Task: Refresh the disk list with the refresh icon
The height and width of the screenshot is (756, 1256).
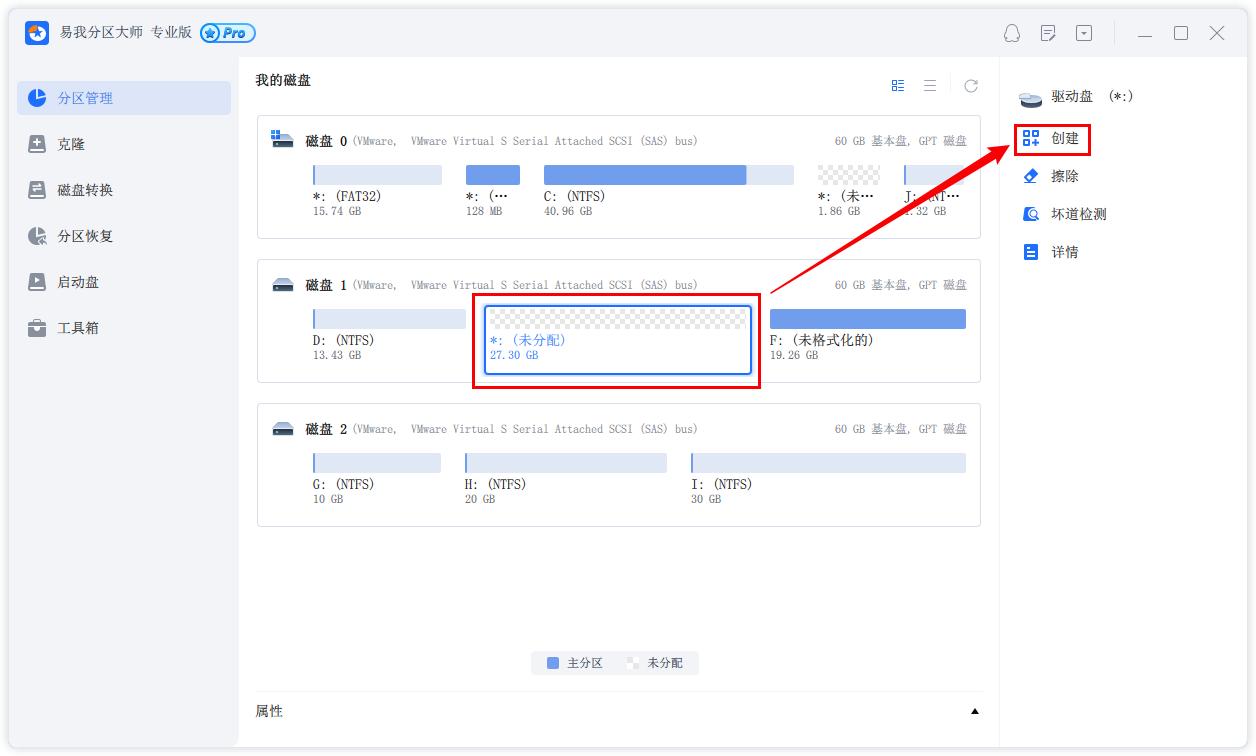Action: (969, 85)
